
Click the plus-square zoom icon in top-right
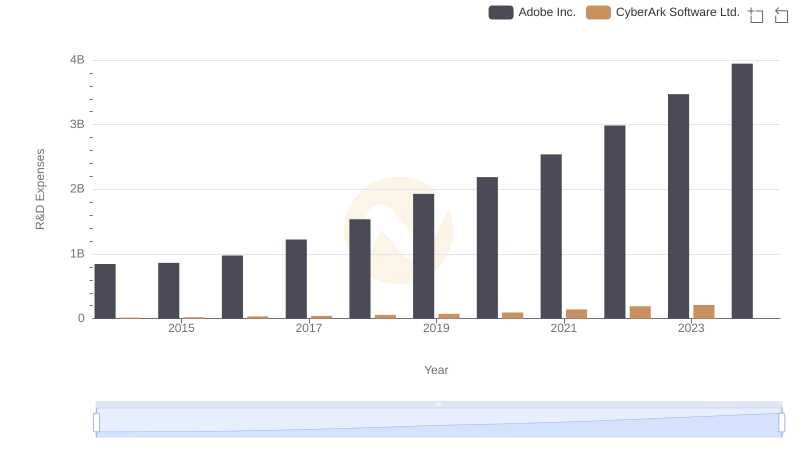click(755, 14)
